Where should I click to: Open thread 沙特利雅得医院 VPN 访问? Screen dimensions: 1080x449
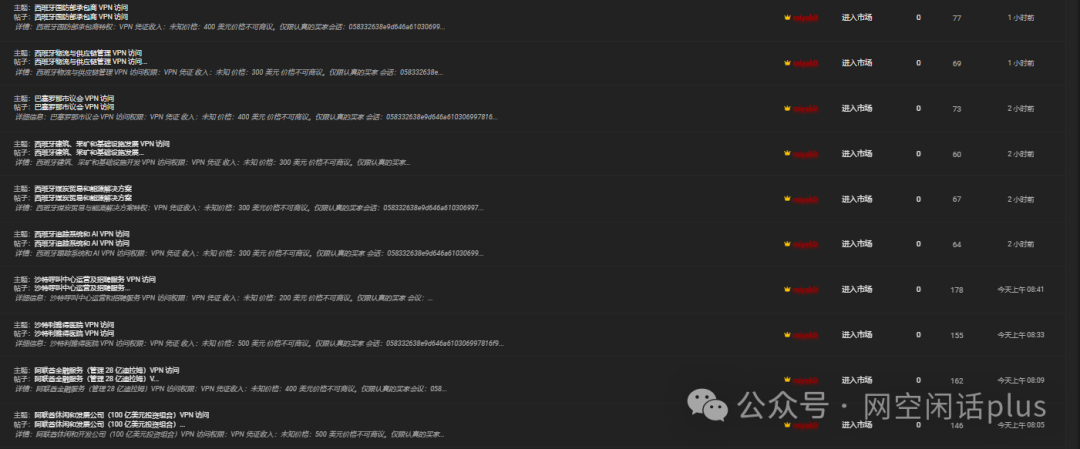click(74, 325)
